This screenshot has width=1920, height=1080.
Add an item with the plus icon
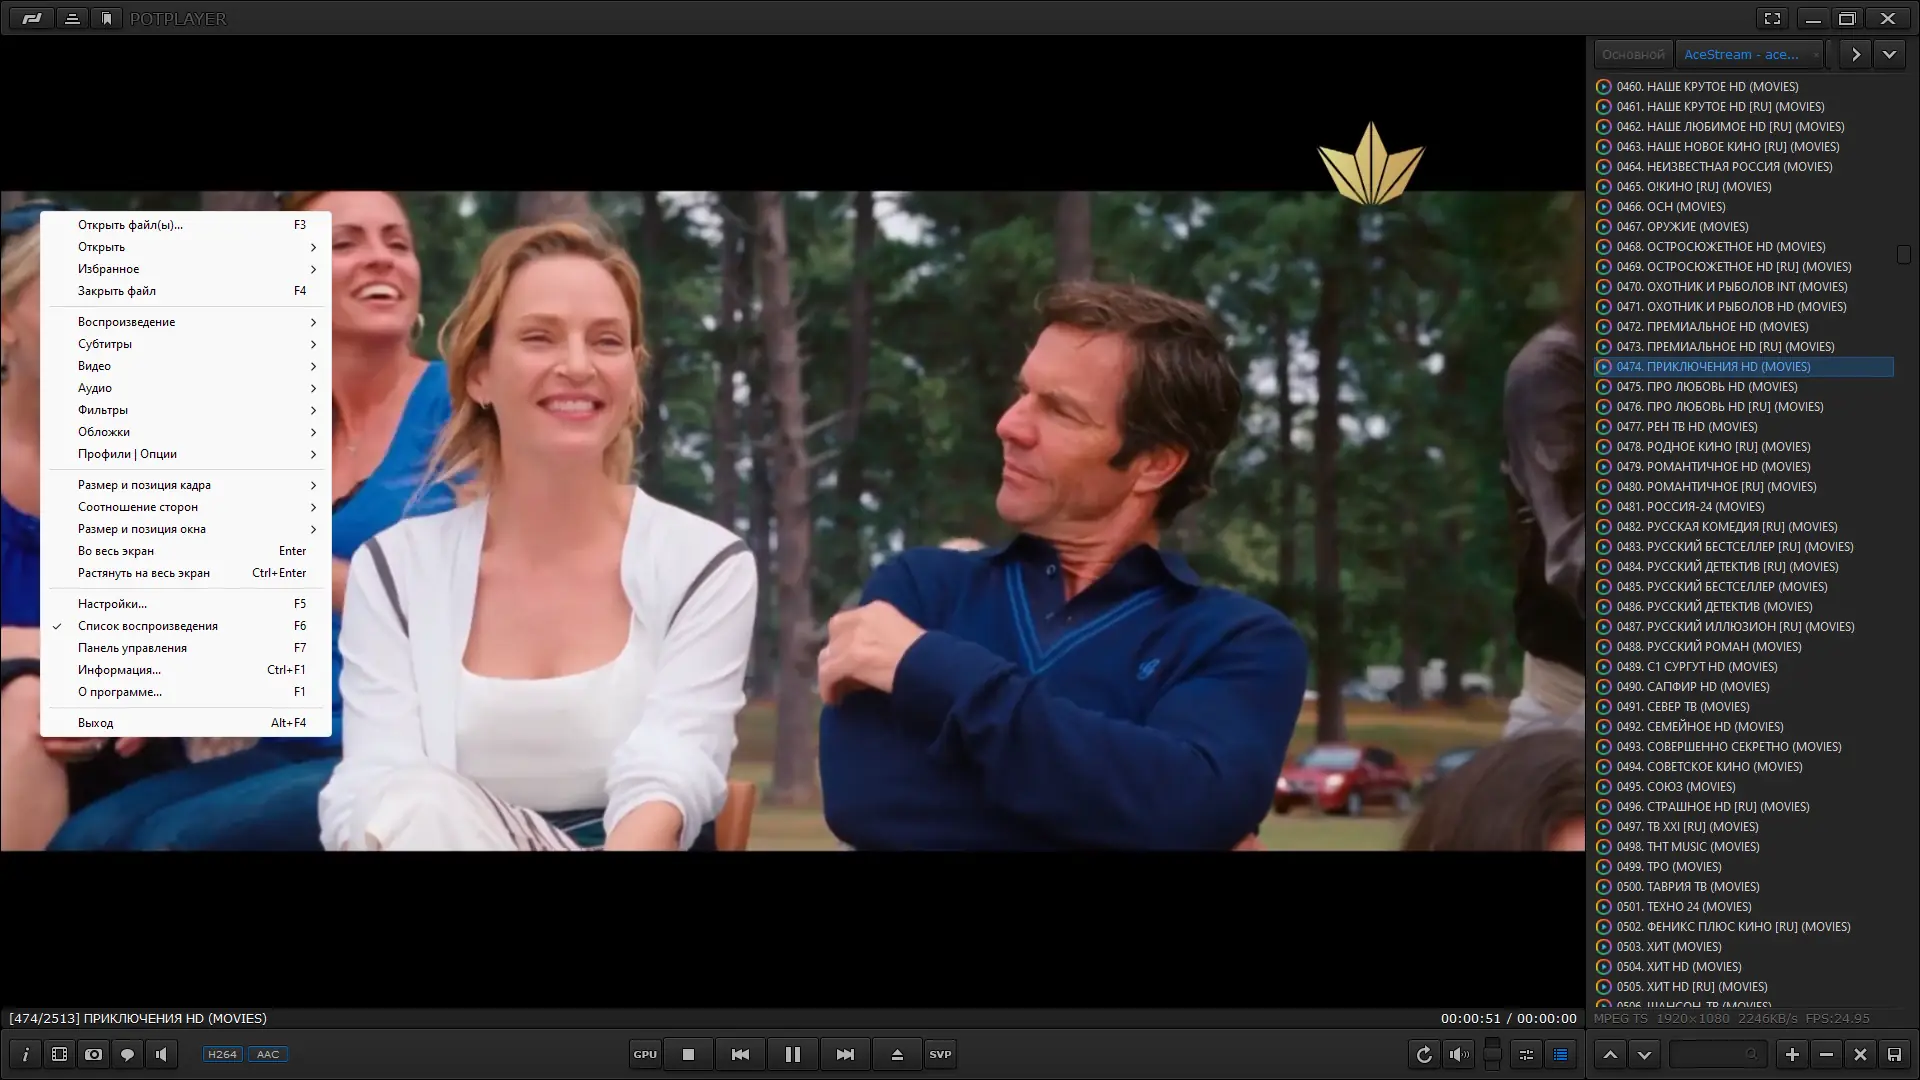(x=1792, y=1054)
